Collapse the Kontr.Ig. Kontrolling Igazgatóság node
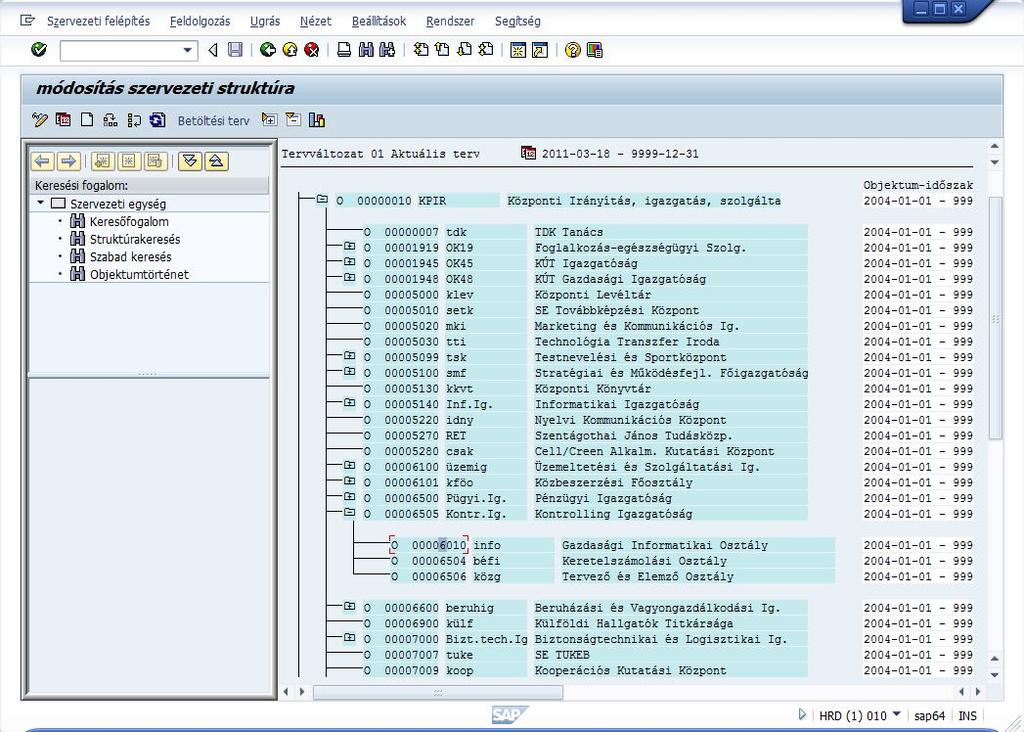The image size is (1024, 732). (x=349, y=512)
